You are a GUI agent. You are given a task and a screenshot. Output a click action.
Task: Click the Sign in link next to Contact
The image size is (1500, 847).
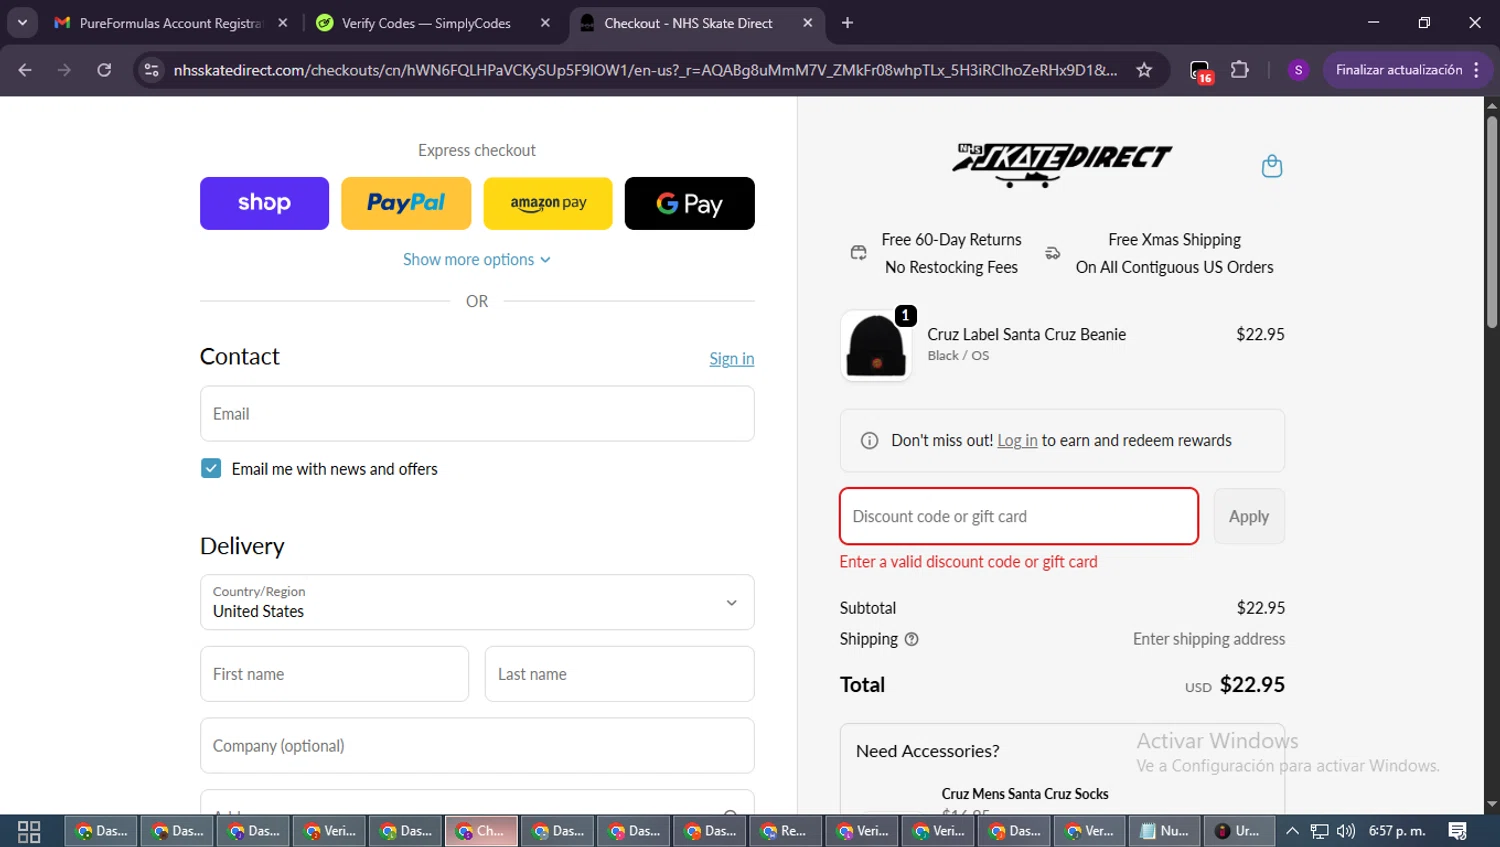(x=732, y=359)
